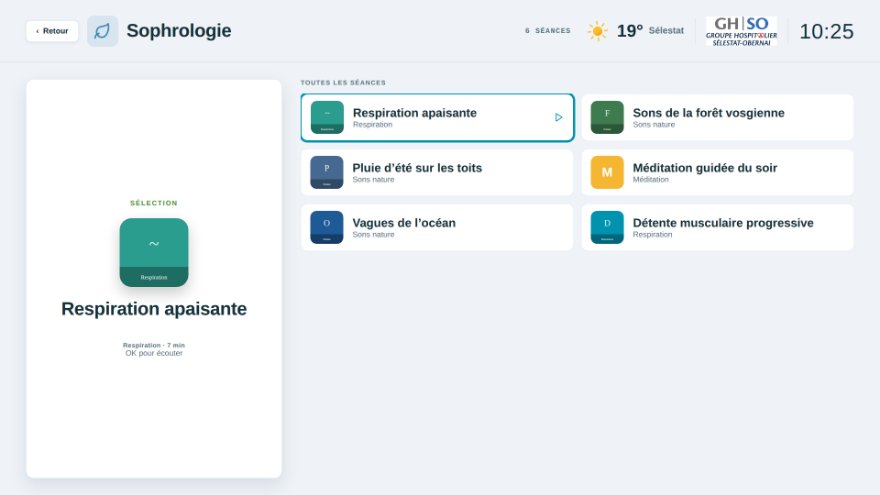Select Détente musculaire progressive session
The width and height of the screenshot is (880, 495).
click(x=717, y=227)
